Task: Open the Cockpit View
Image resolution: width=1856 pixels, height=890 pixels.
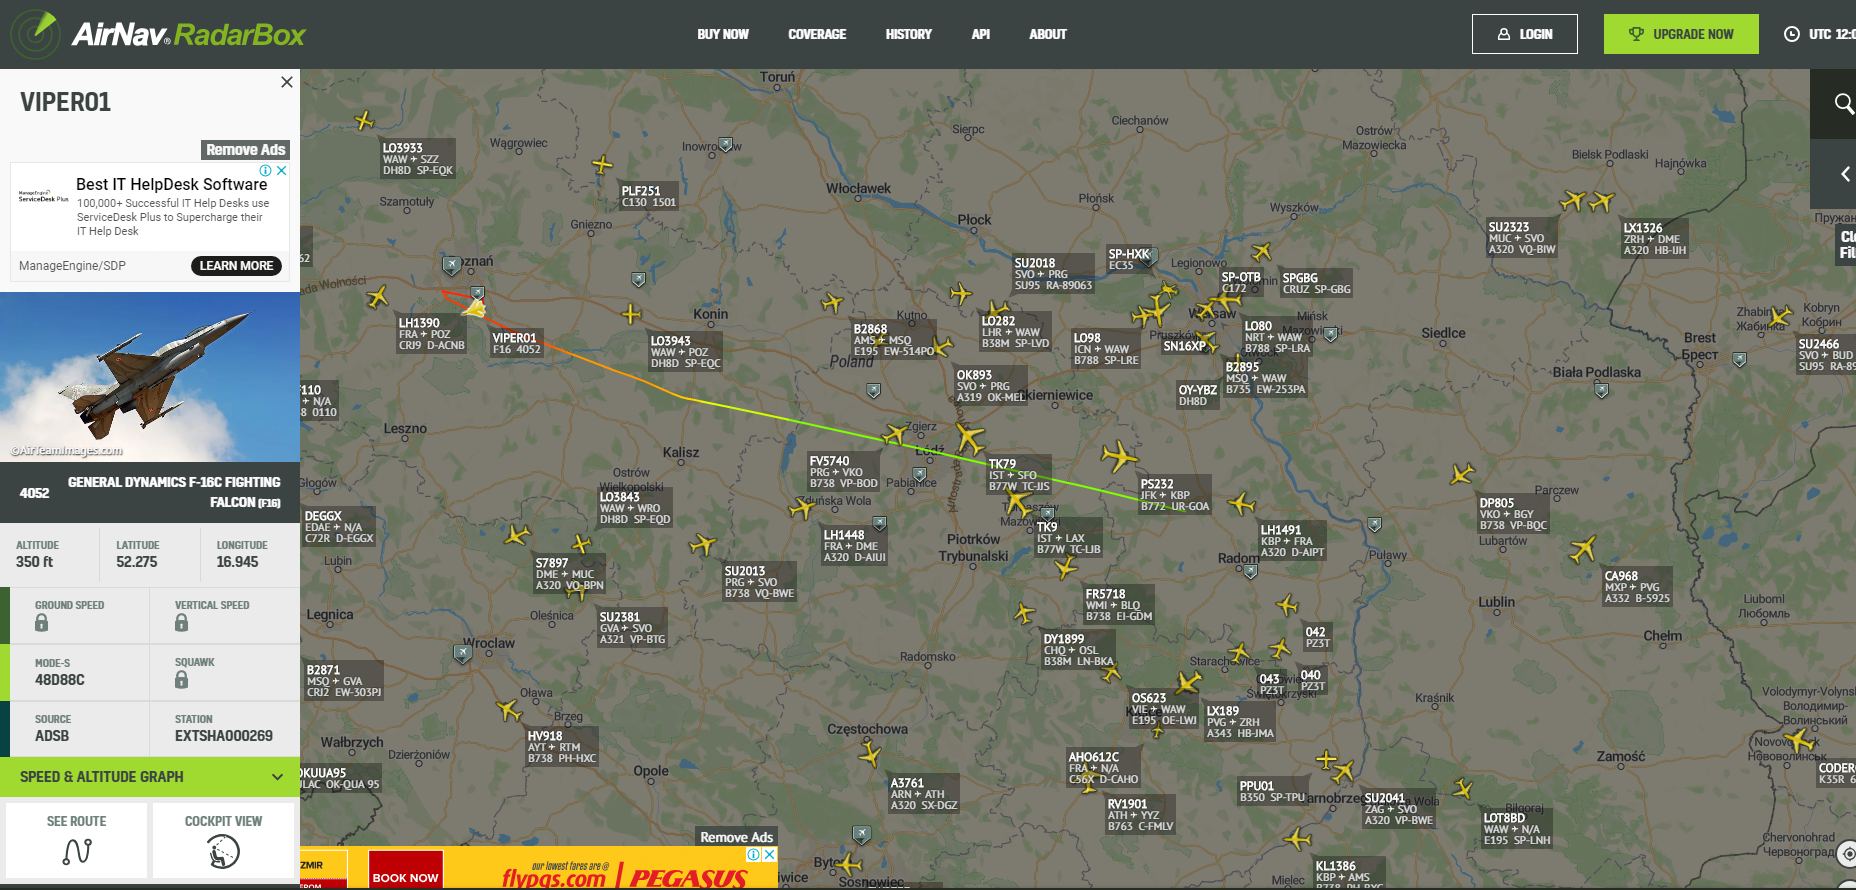Action: click(x=223, y=840)
